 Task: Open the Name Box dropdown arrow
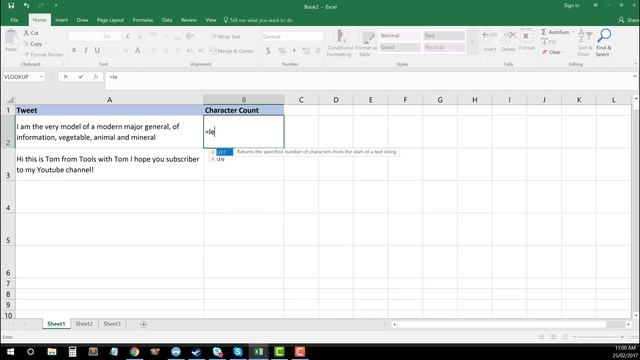coord(41,77)
